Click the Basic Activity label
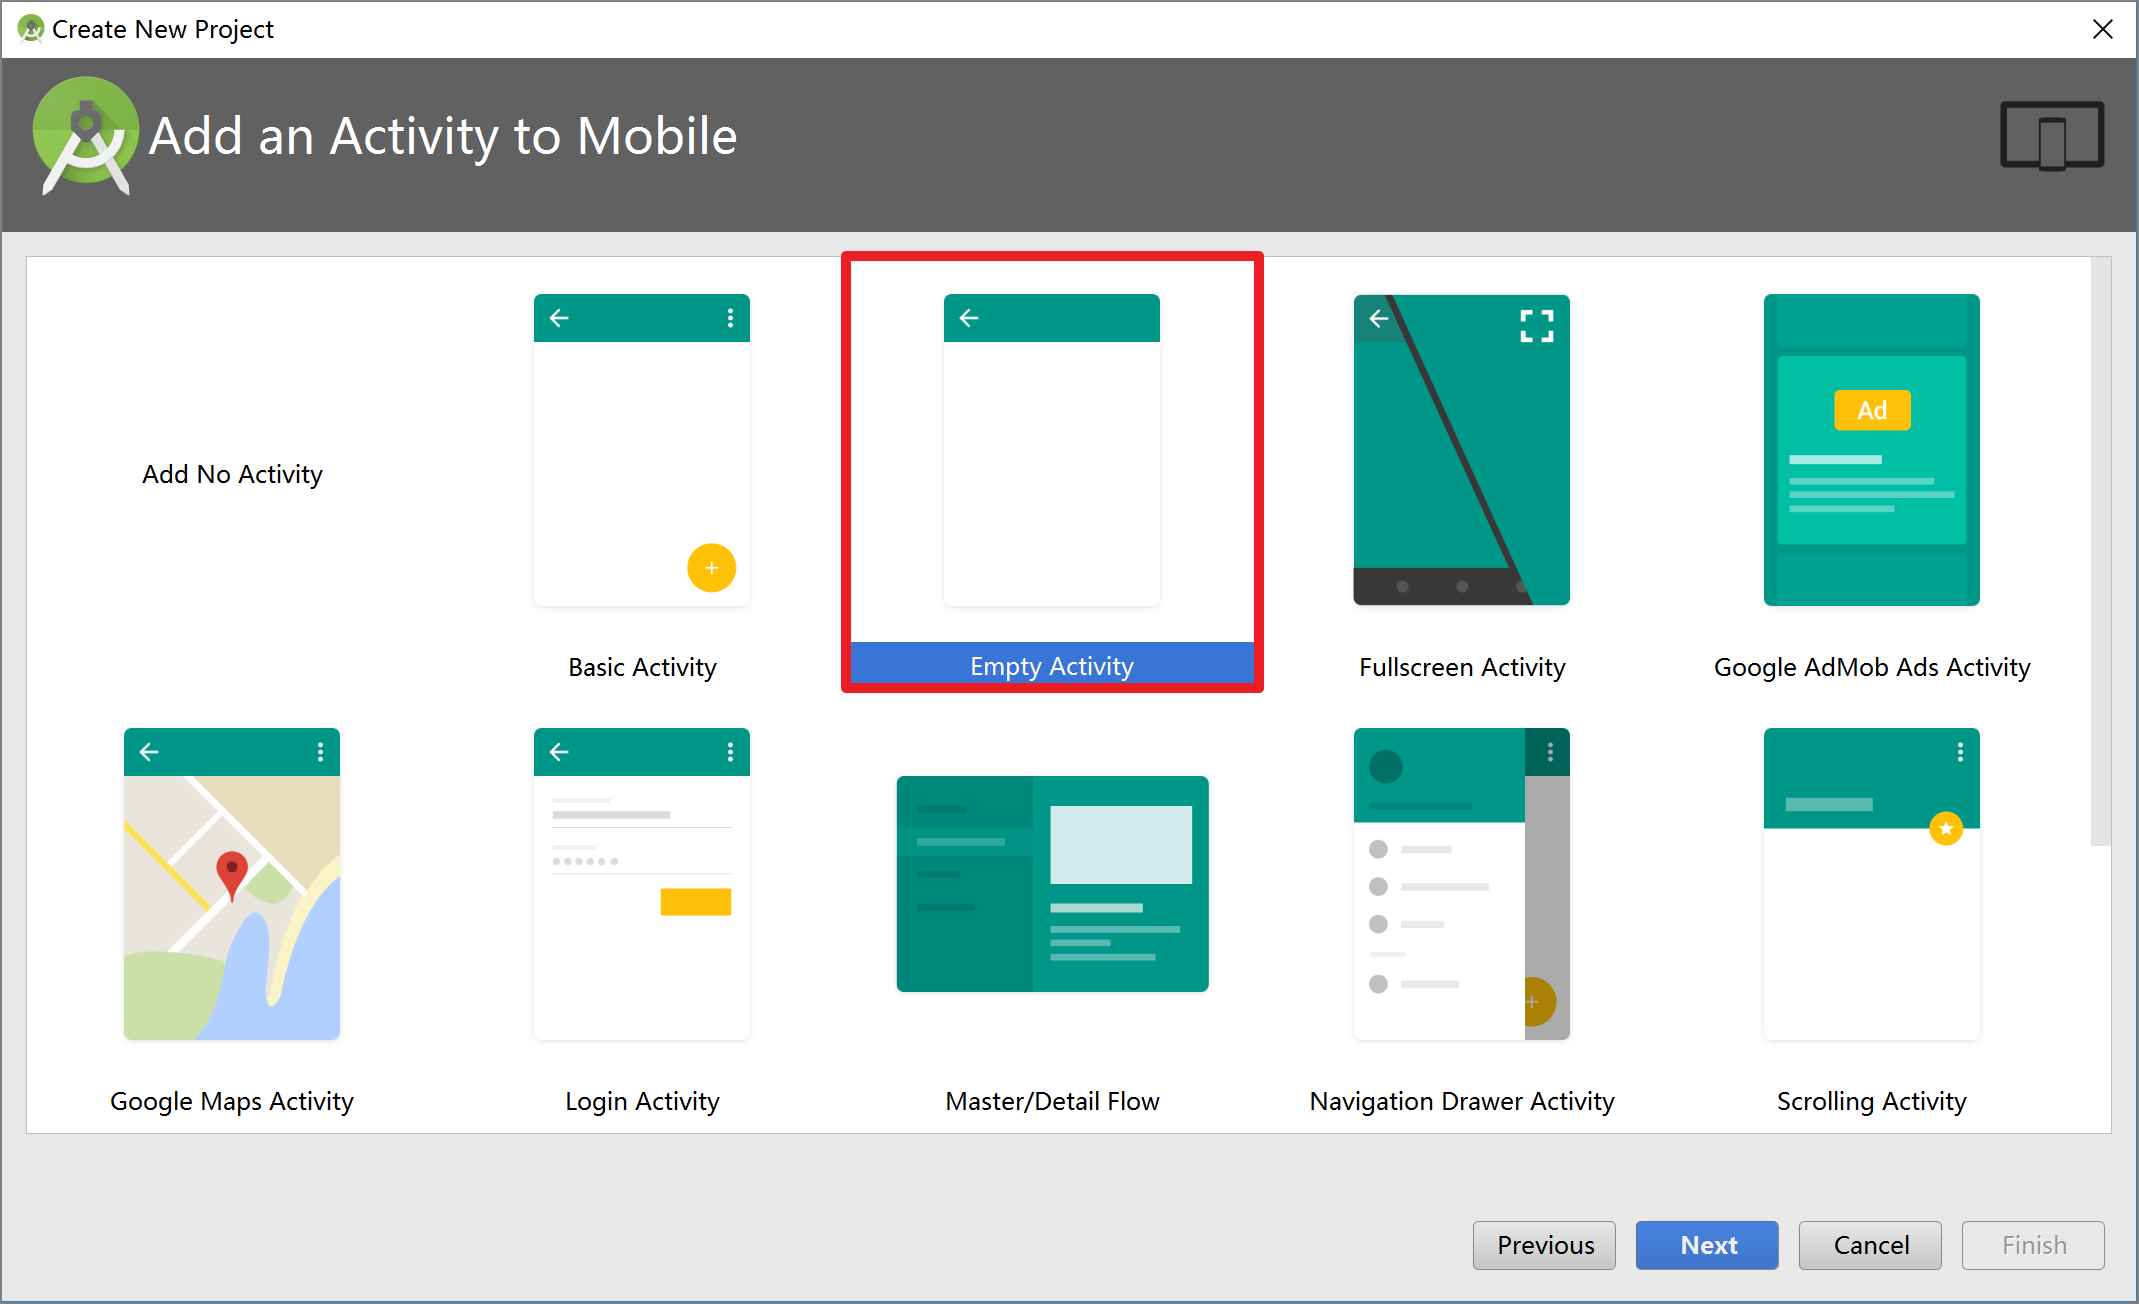2139x1304 pixels. 642,667
